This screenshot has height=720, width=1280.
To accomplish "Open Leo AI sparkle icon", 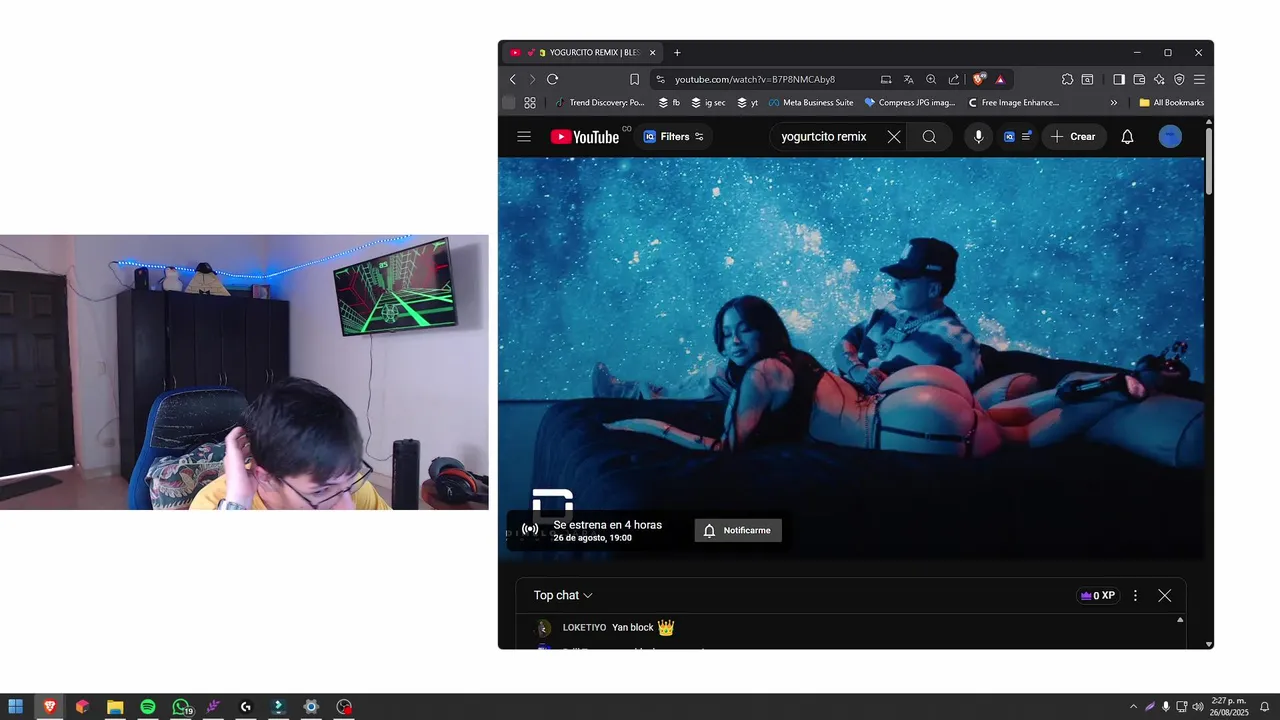I will click(1159, 79).
